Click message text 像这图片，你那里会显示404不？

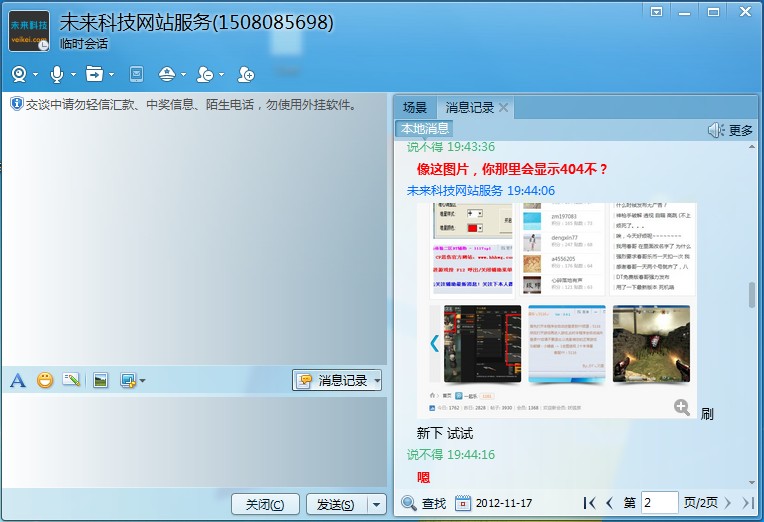coord(512,169)
